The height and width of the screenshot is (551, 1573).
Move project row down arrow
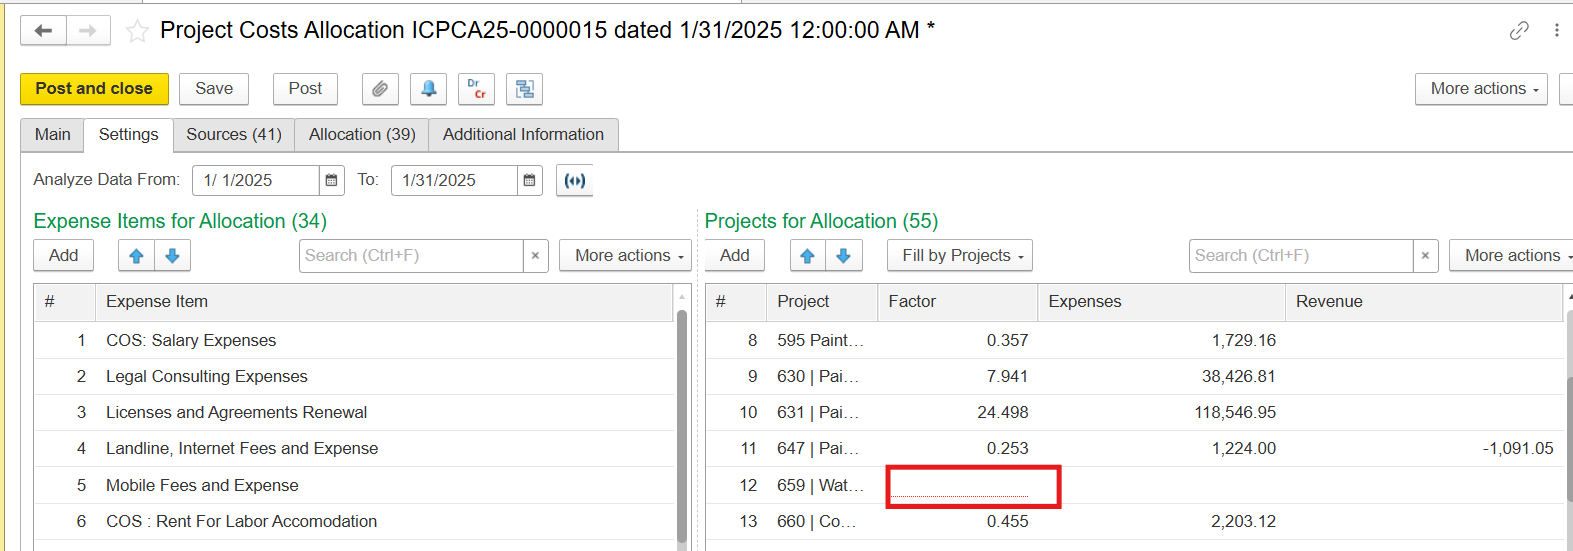[x=843, y=256]
